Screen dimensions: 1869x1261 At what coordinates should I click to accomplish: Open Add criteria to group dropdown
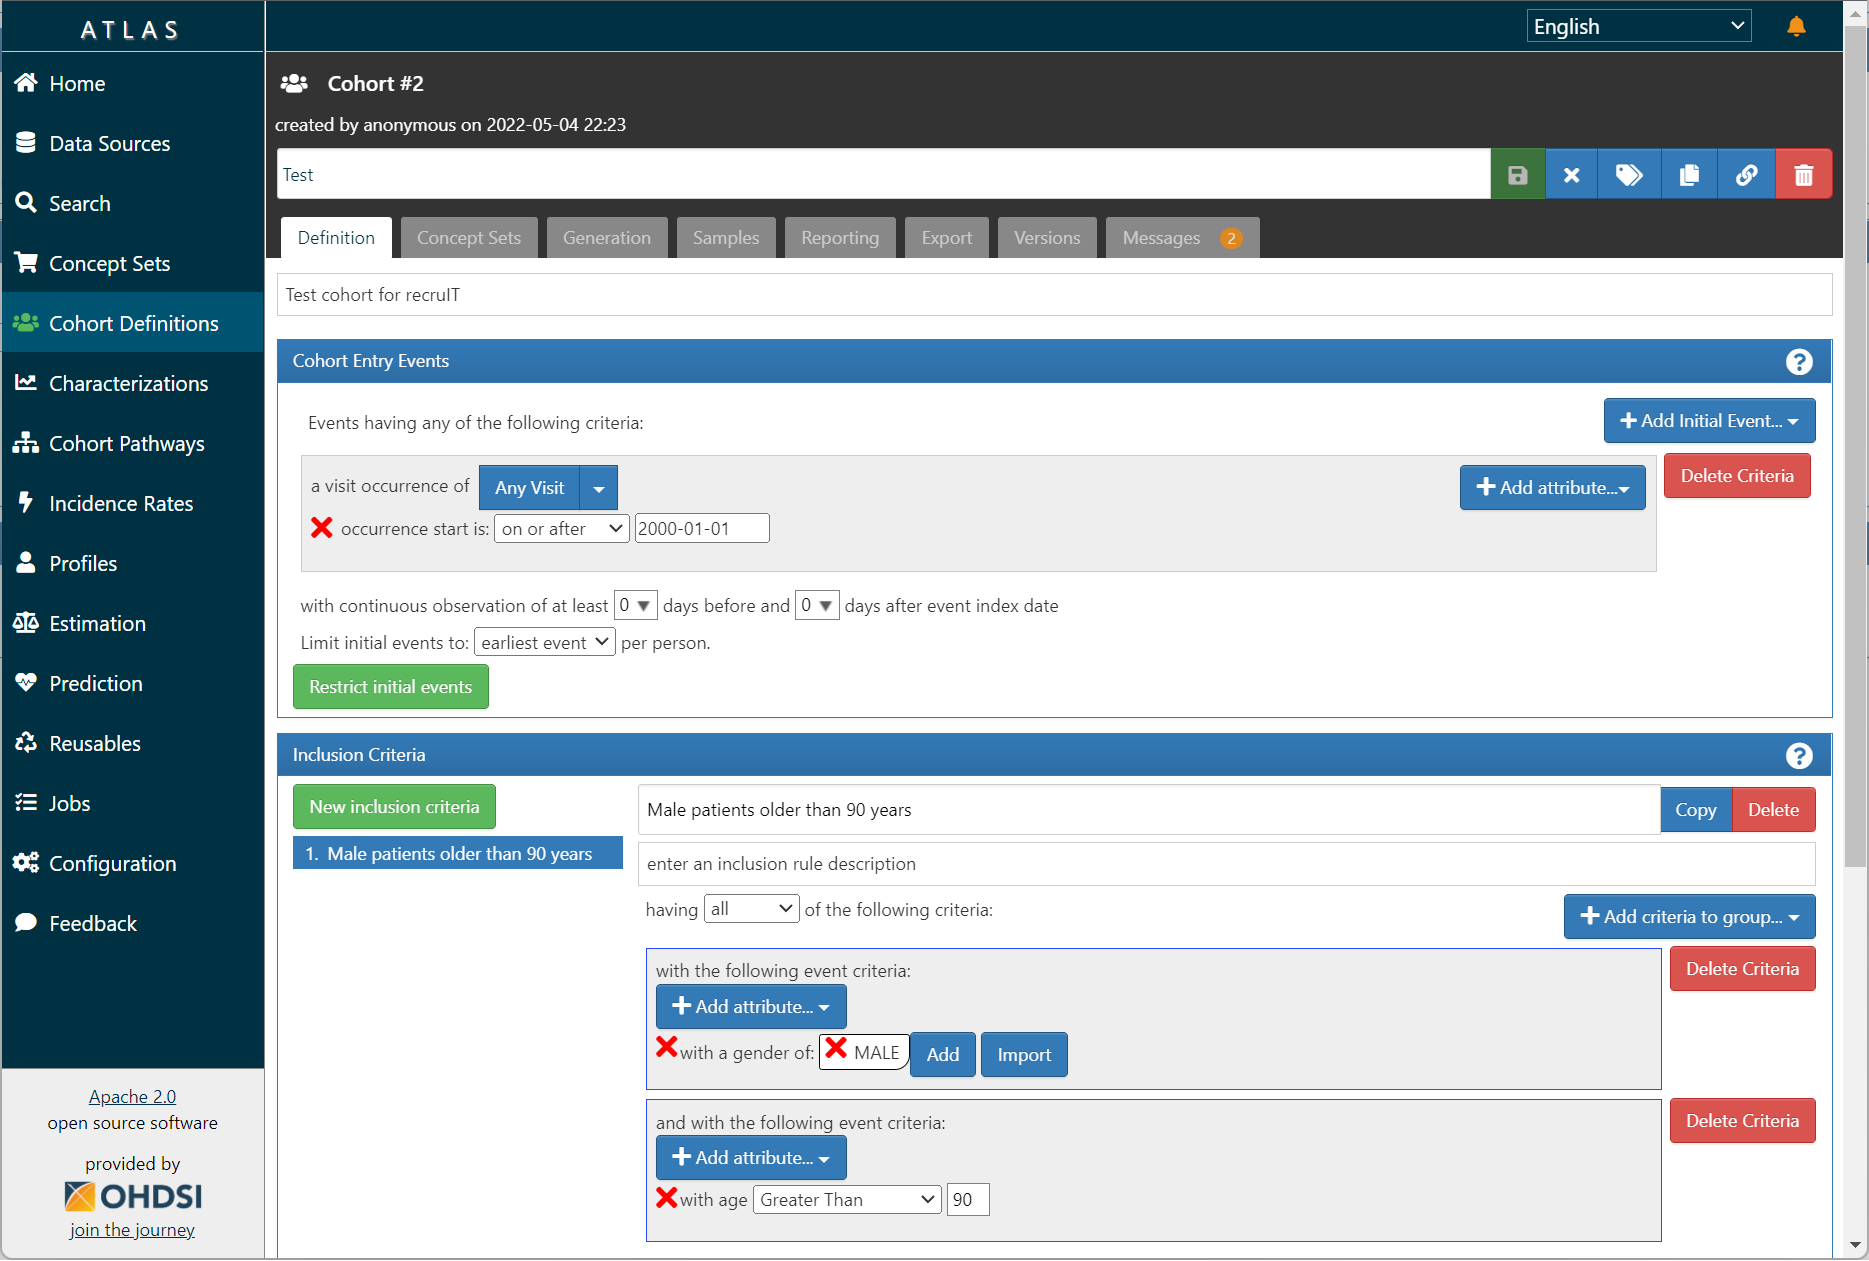(x=1689, y=917)
